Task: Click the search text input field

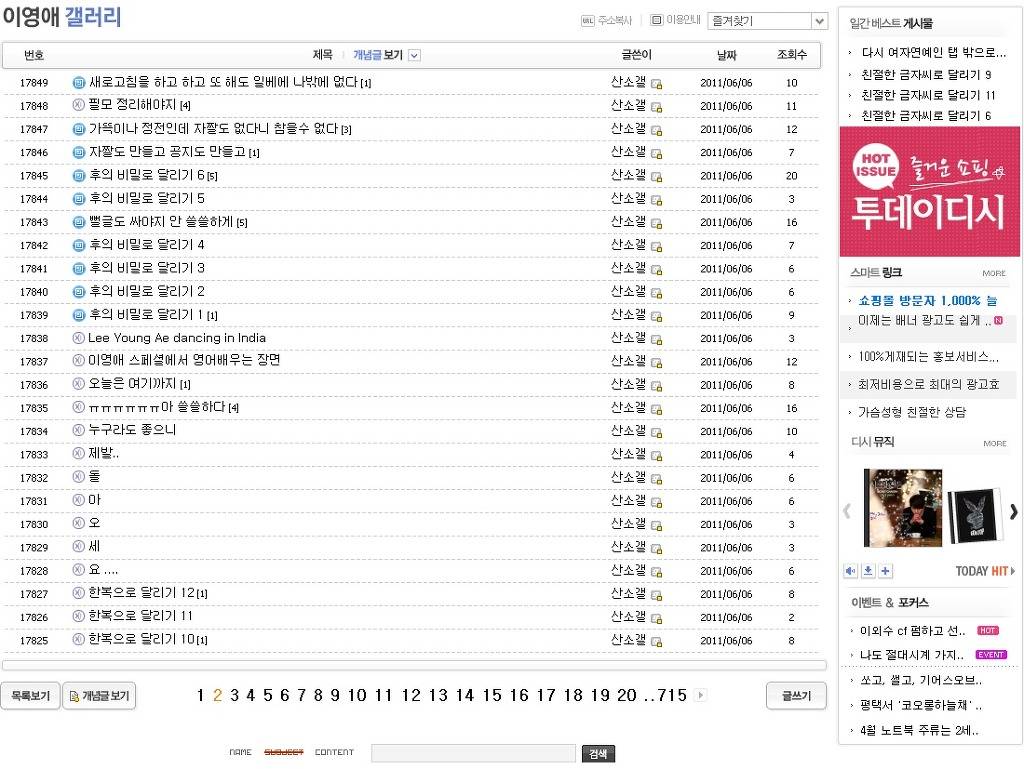Action: 473,753
